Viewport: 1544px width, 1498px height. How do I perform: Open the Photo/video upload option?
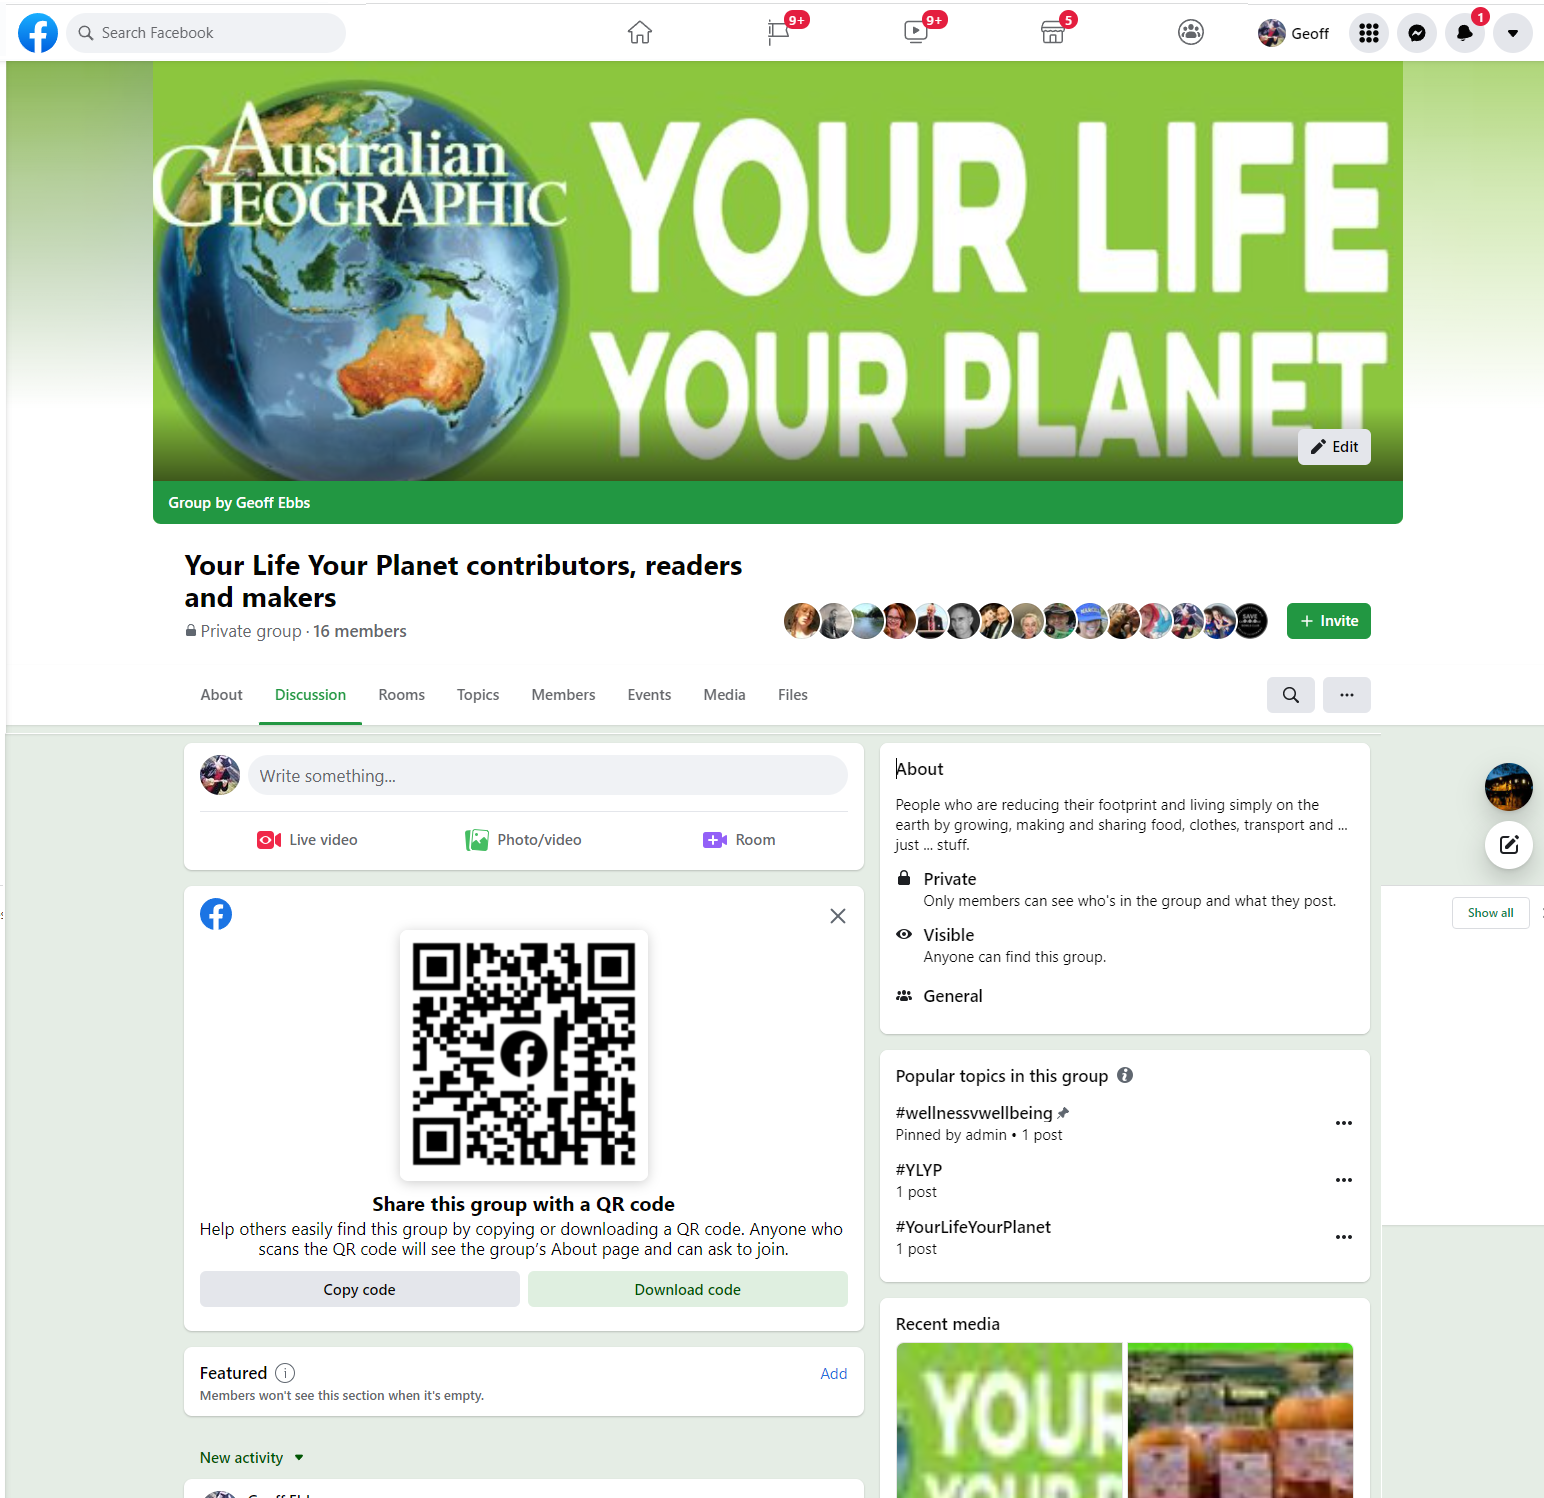click(523, 839)
